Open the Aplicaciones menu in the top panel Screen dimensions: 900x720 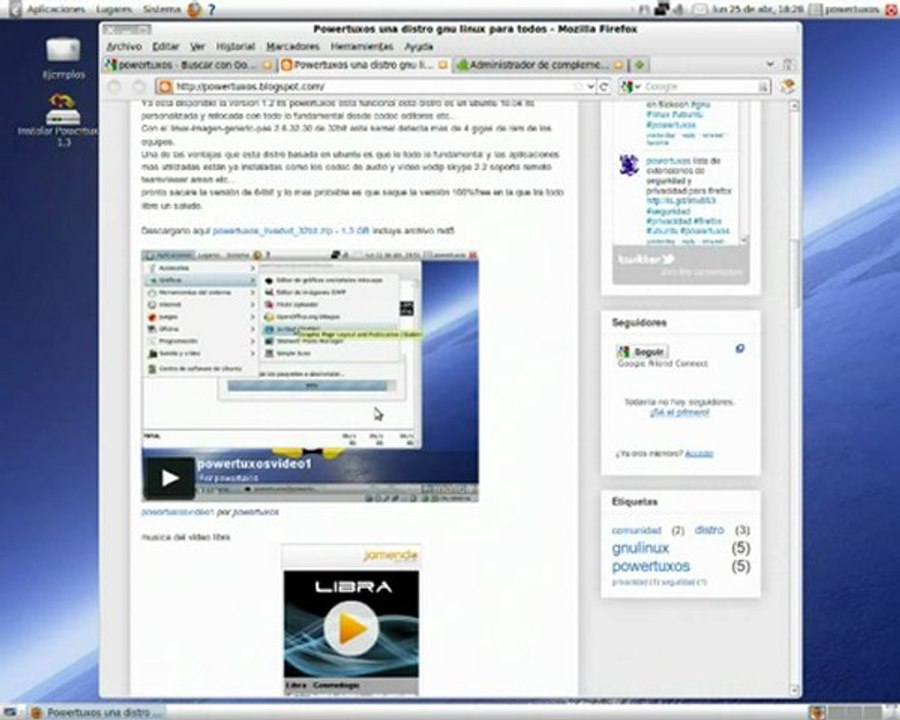[x=56, y=9]
